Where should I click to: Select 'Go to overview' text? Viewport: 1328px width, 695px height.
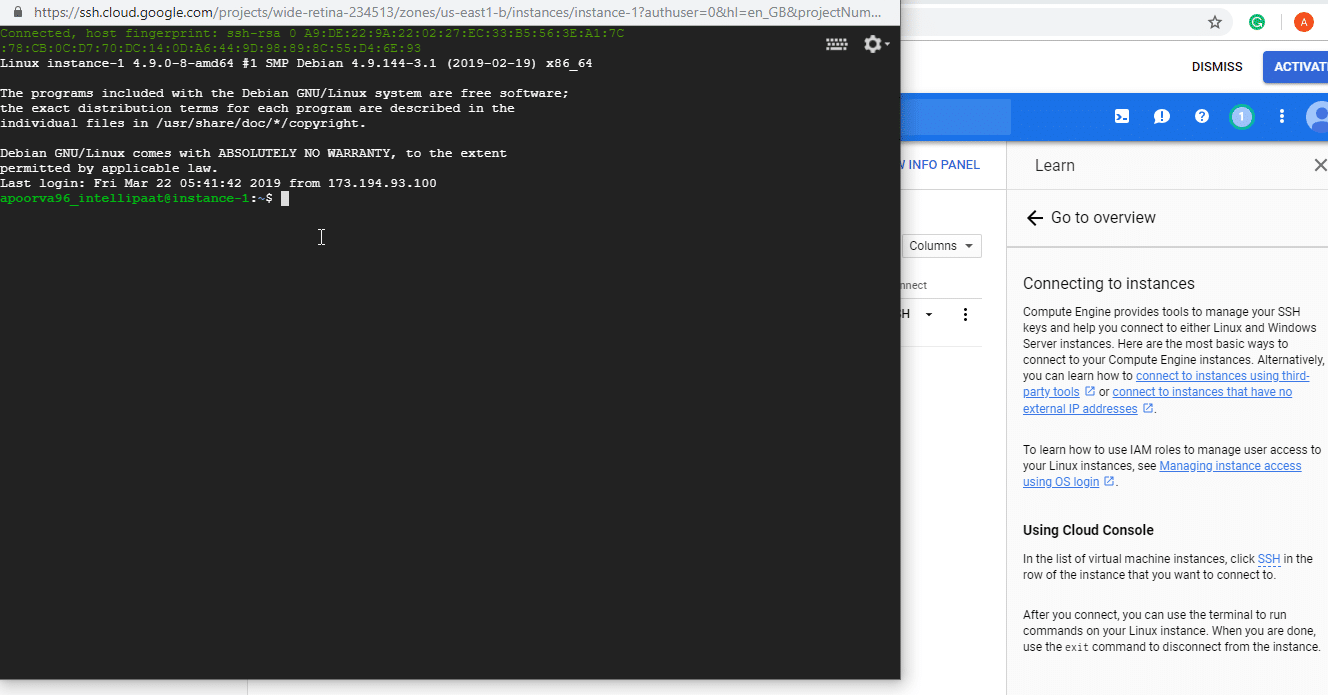point(1103,218)
